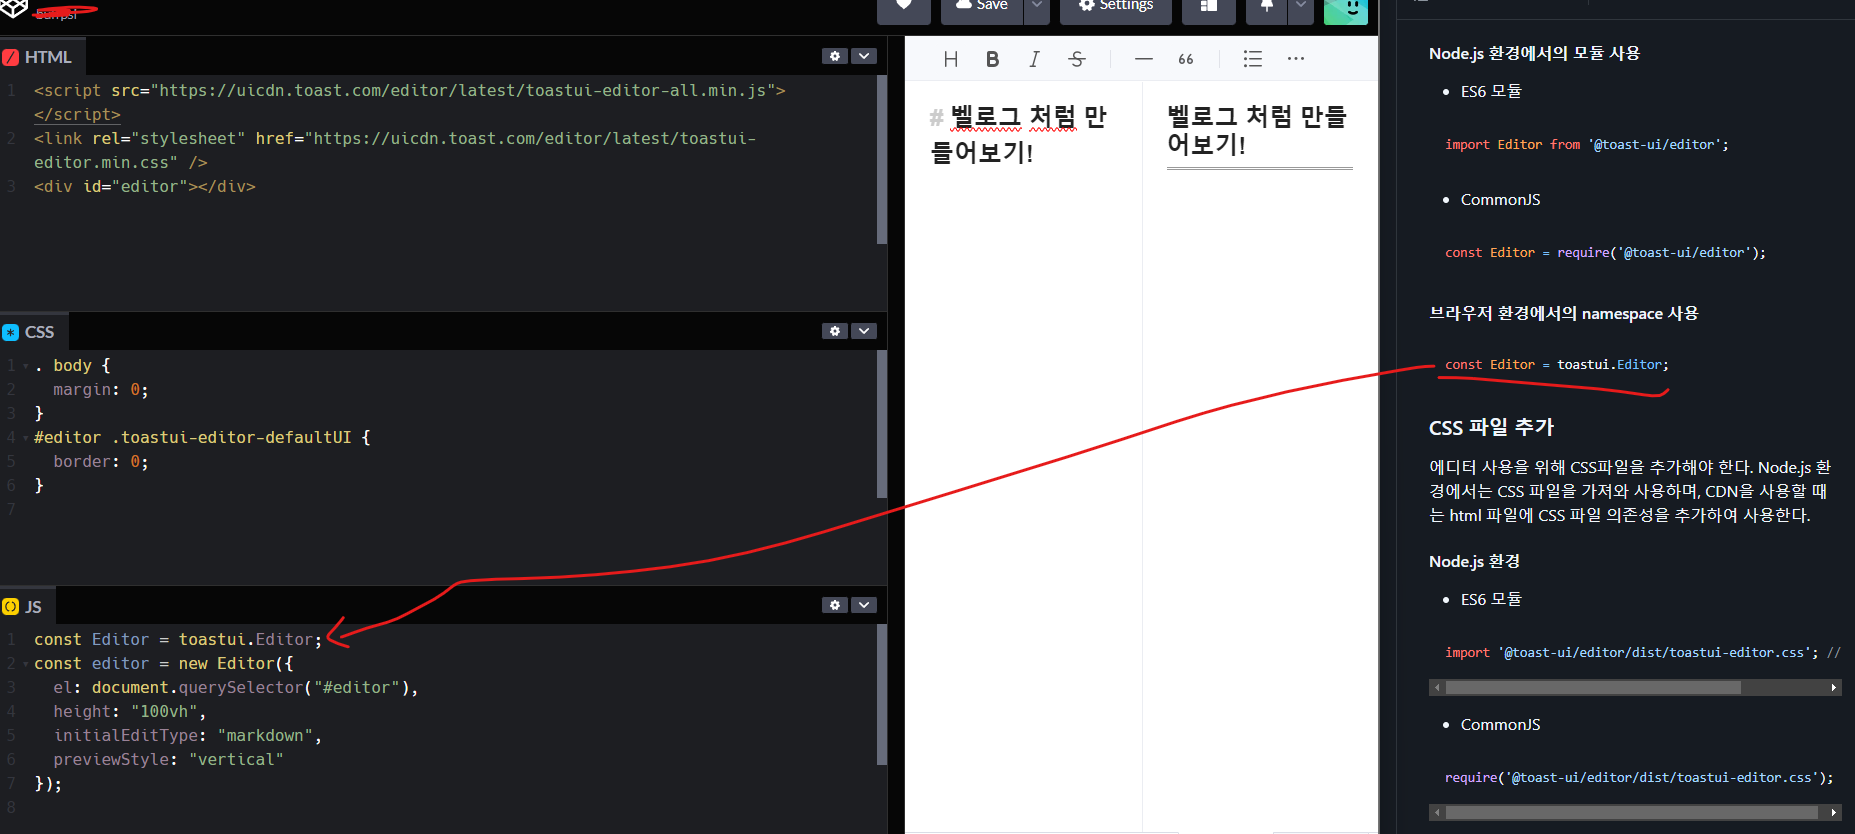1855x834 pixels.
Task: Collapse the #editor CSS rule fold arrow
Action: coord(25,438)
